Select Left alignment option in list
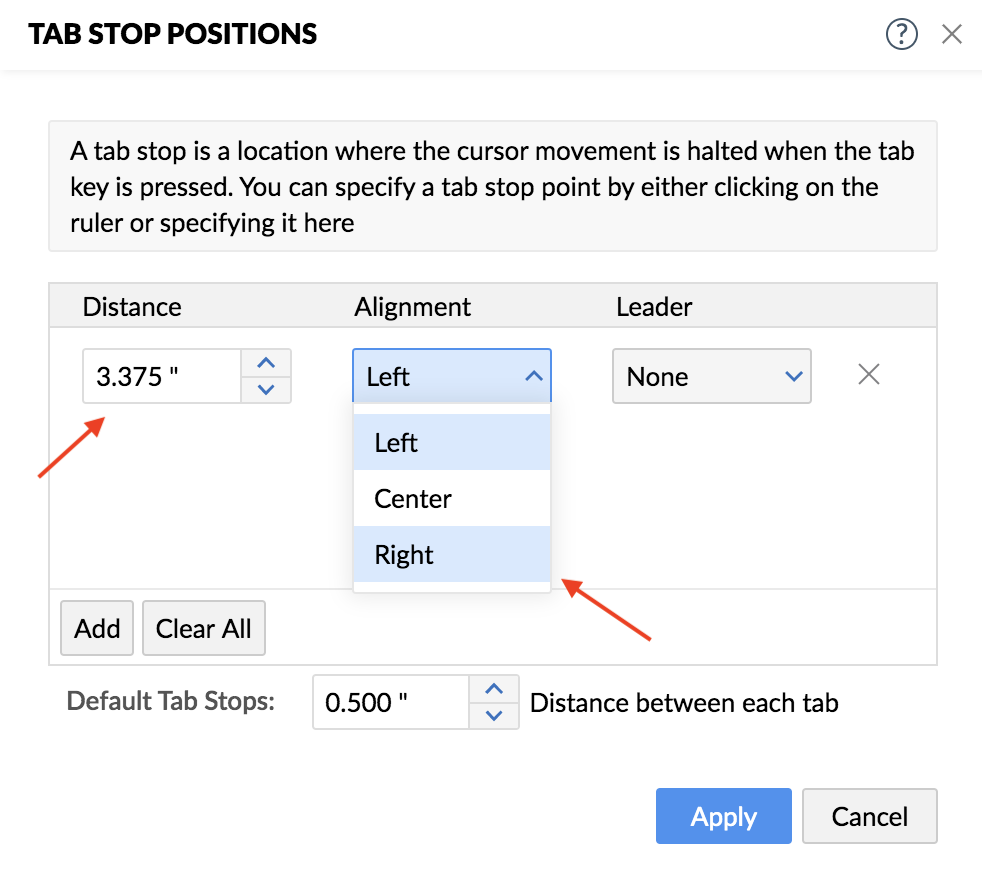Screen dimensions: 982x890 [451, 443]
